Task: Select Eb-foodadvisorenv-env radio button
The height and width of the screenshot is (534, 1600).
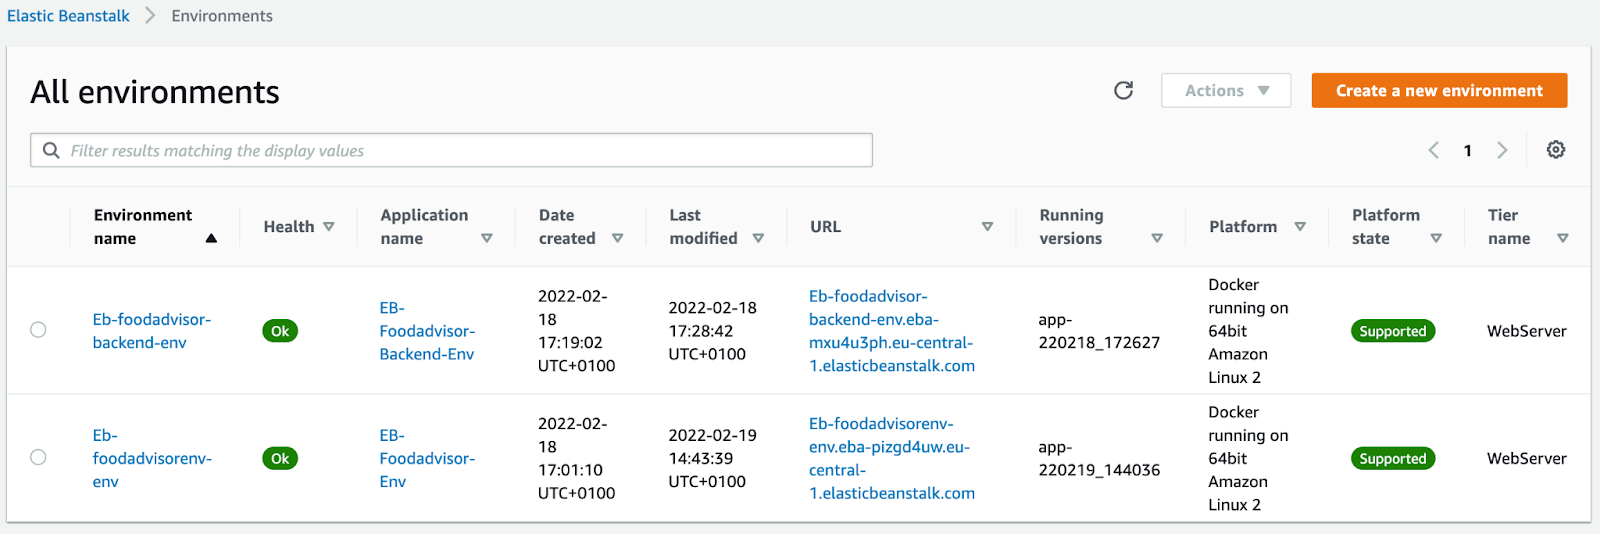Action: pos(38,457)
